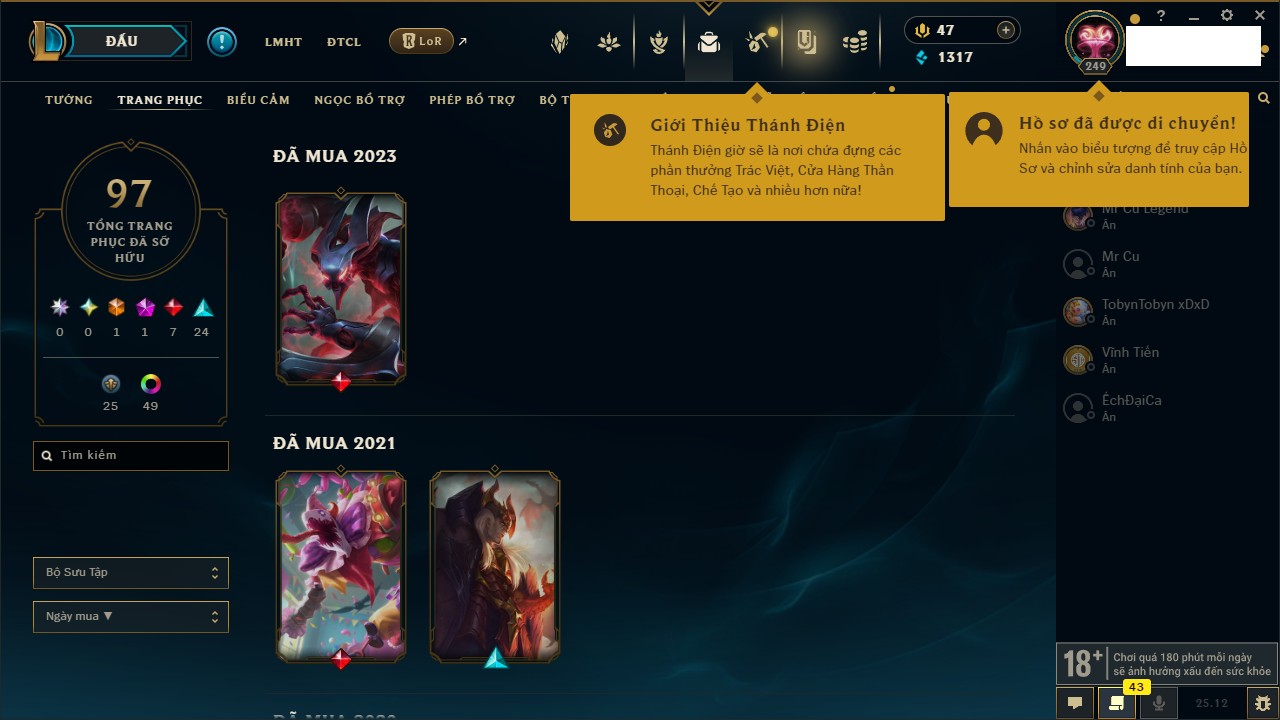The height and width of the screenshot is (720, 1280).
Task: Toggle the legacy skins filter icon
Action: (111, 384)
